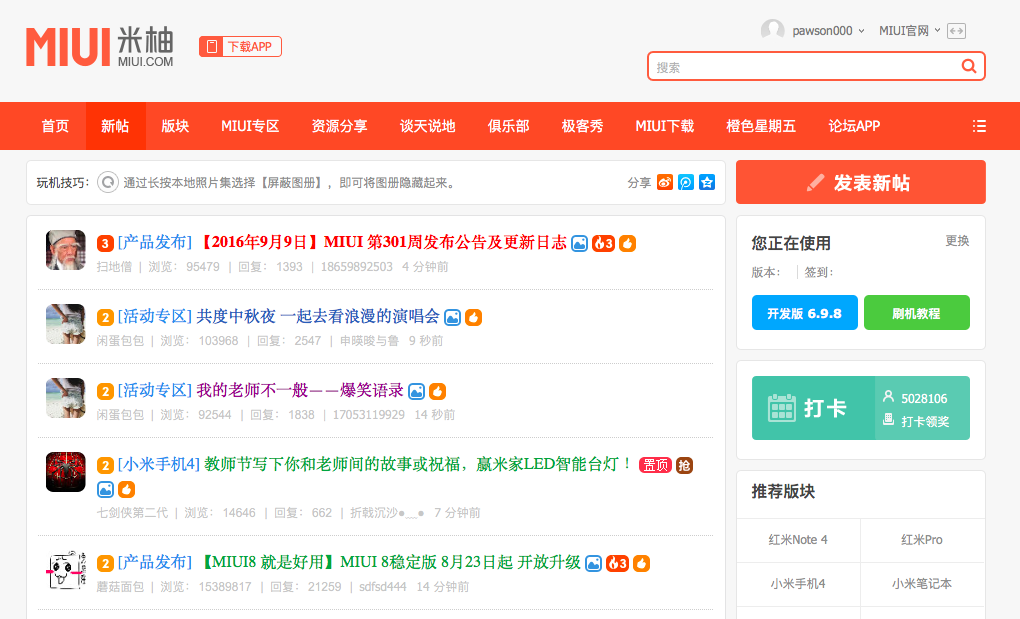
Task: Share to Tencent Weibo icon
Action: pyautogui.click(x=686, y=182)
